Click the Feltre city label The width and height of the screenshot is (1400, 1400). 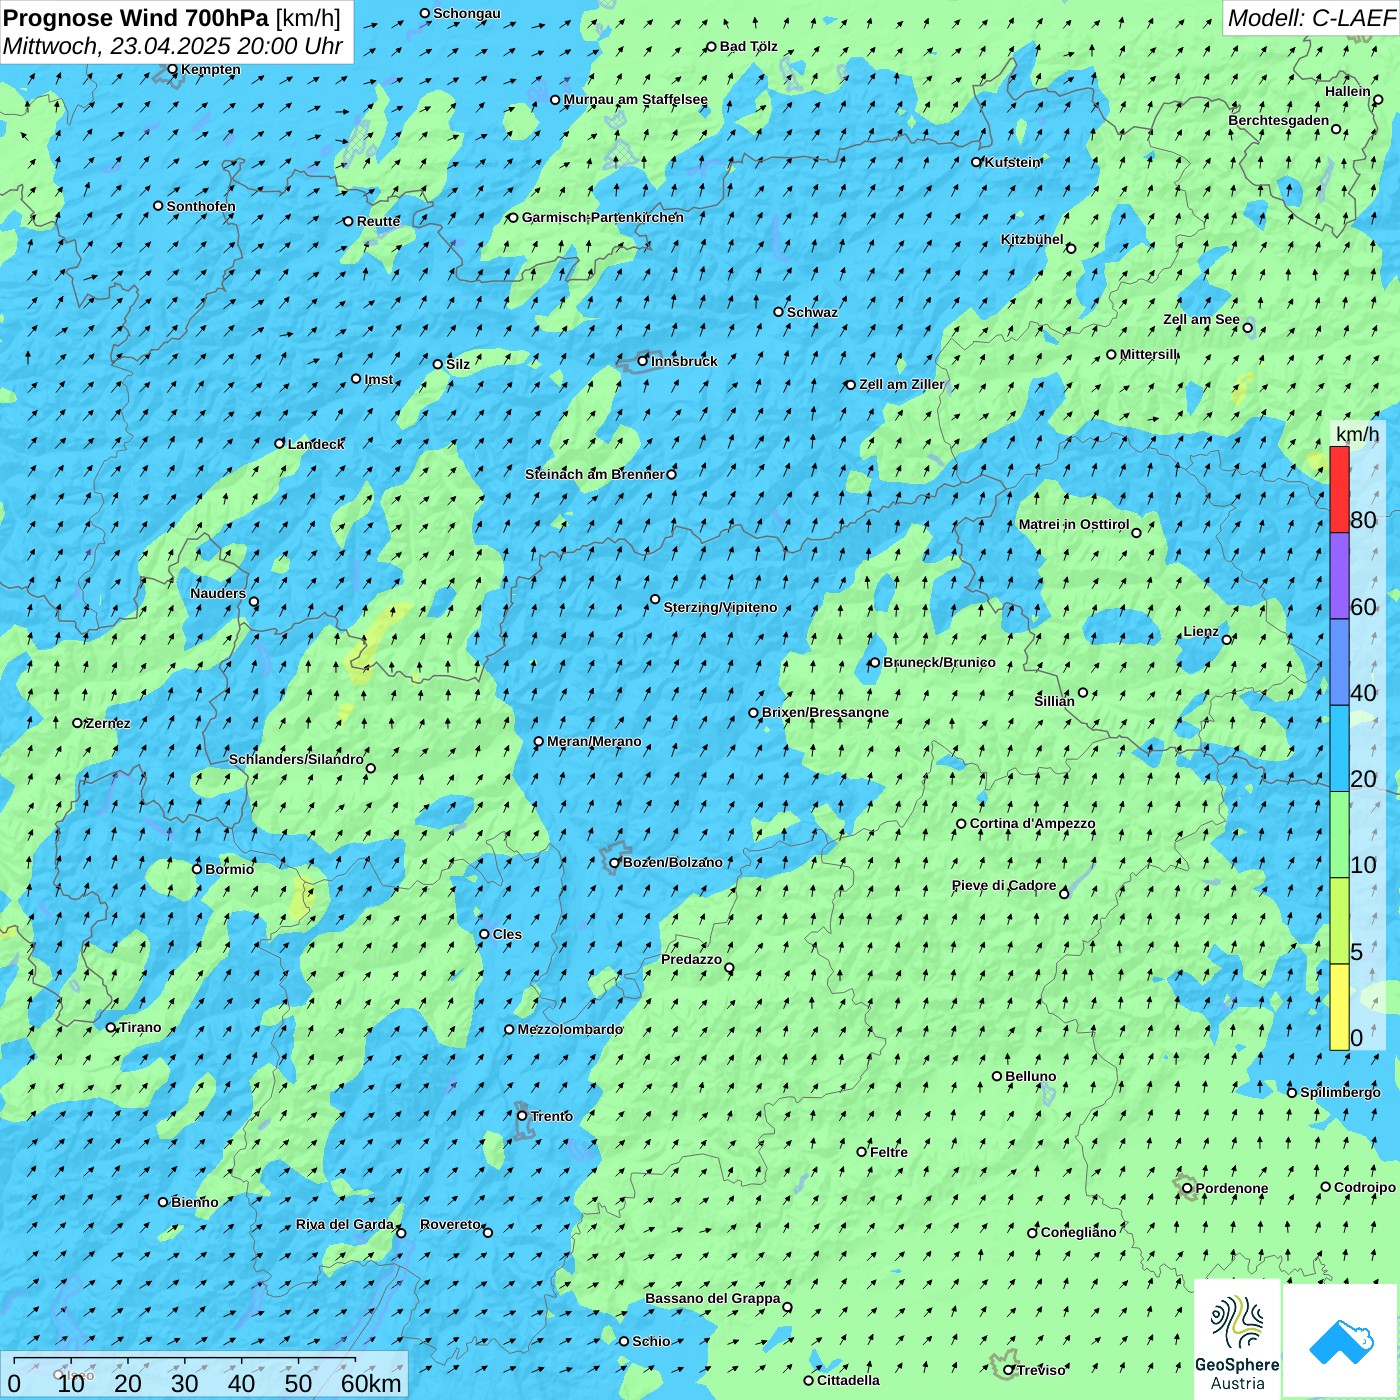tap(889, 1153)
